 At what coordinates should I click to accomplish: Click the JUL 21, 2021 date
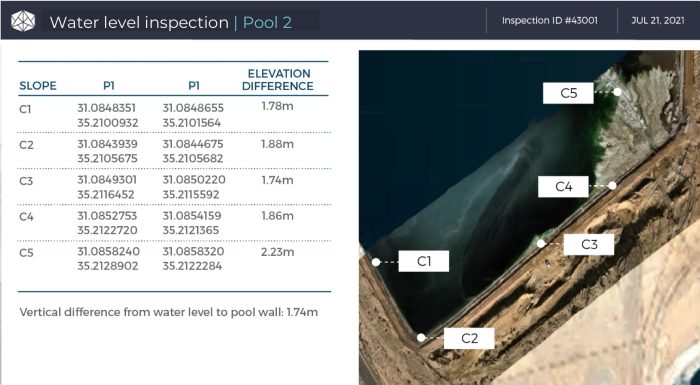[658, 21]
